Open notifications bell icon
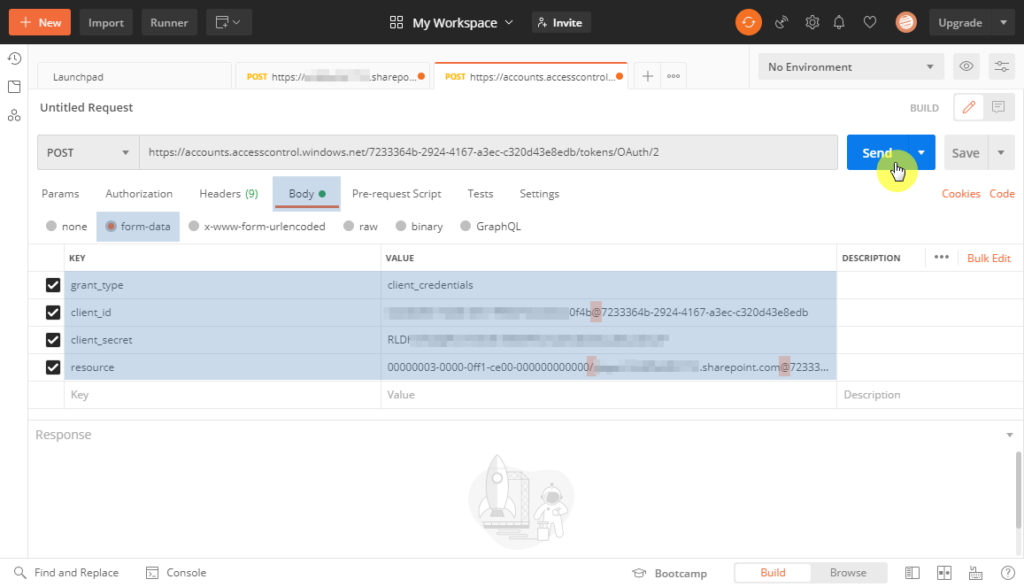The width and height of the screenshot is (1024, 587). coord(839,22)
